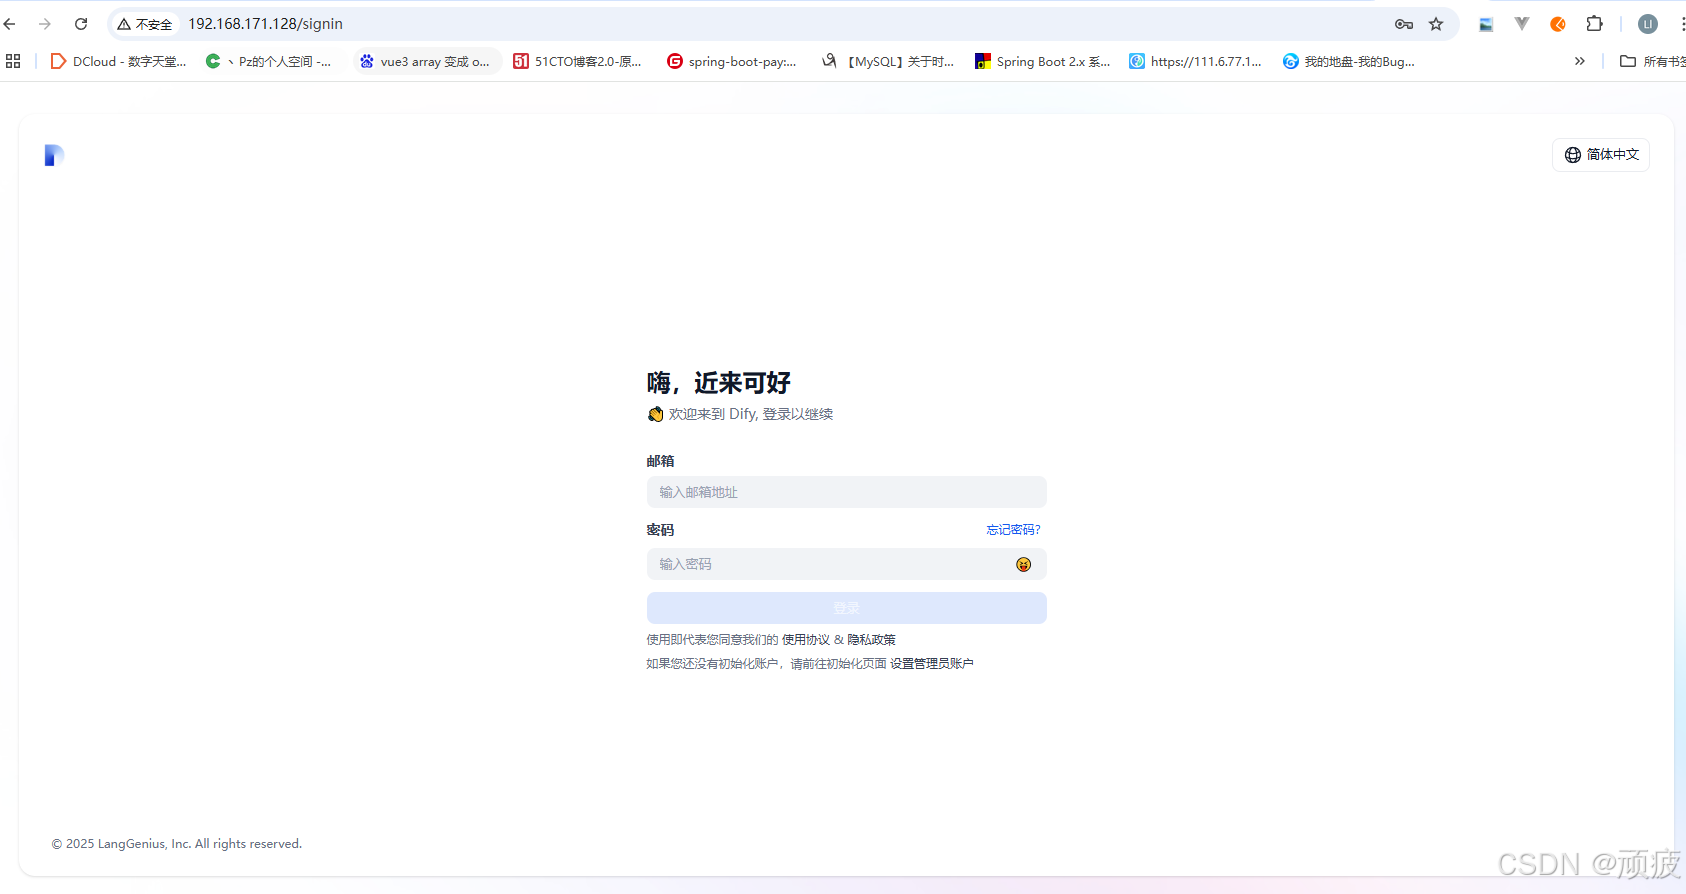
Task: Open the extensions puzzle icon
Action: [x=1595, y=24]
